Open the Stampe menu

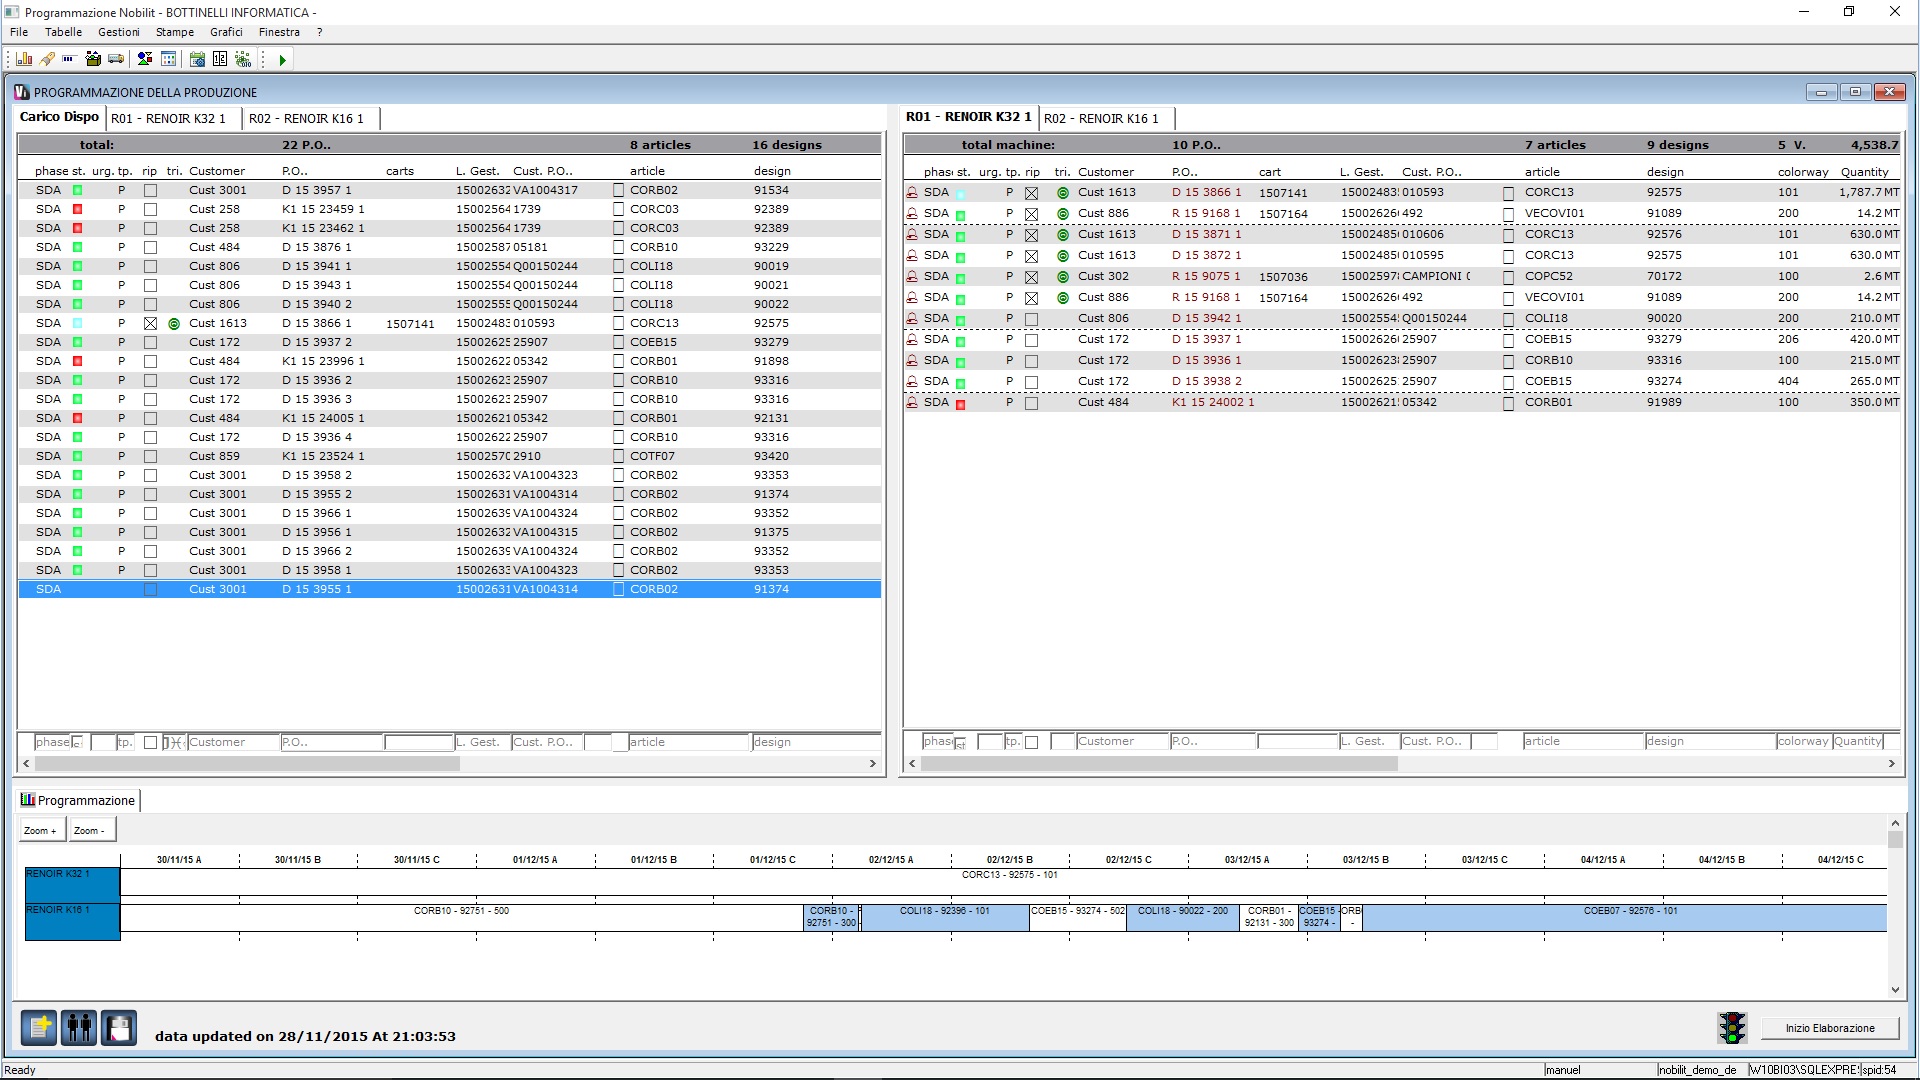pos(175,32)
